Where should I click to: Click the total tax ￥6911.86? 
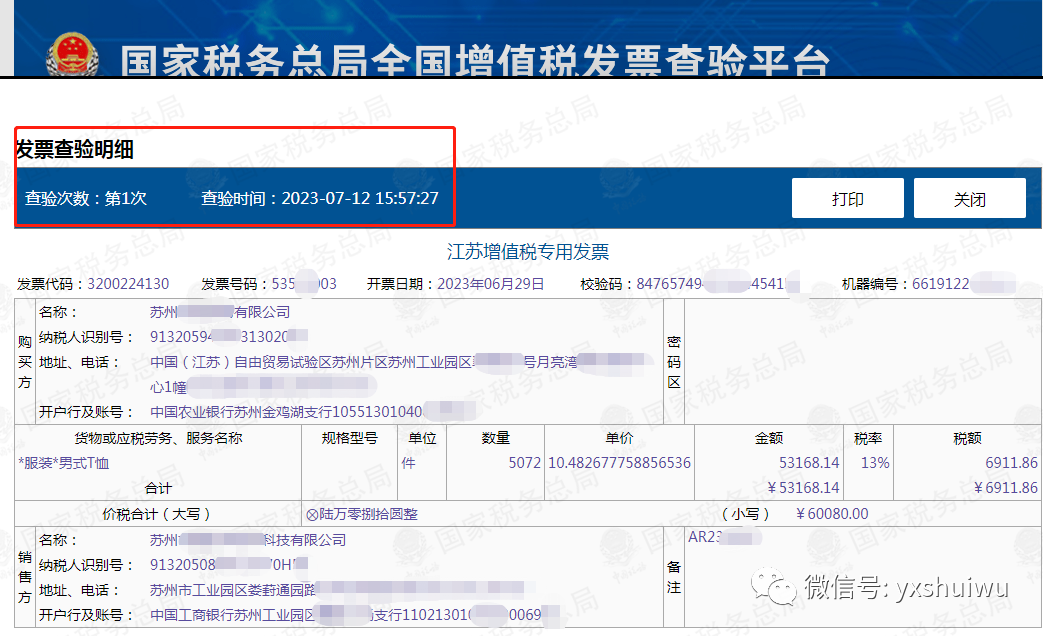[1005, 488]
